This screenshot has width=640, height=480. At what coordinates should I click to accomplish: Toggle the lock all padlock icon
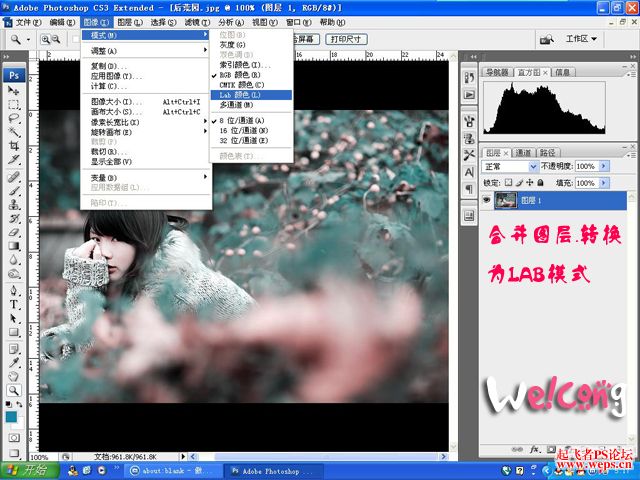click(540, 182)
